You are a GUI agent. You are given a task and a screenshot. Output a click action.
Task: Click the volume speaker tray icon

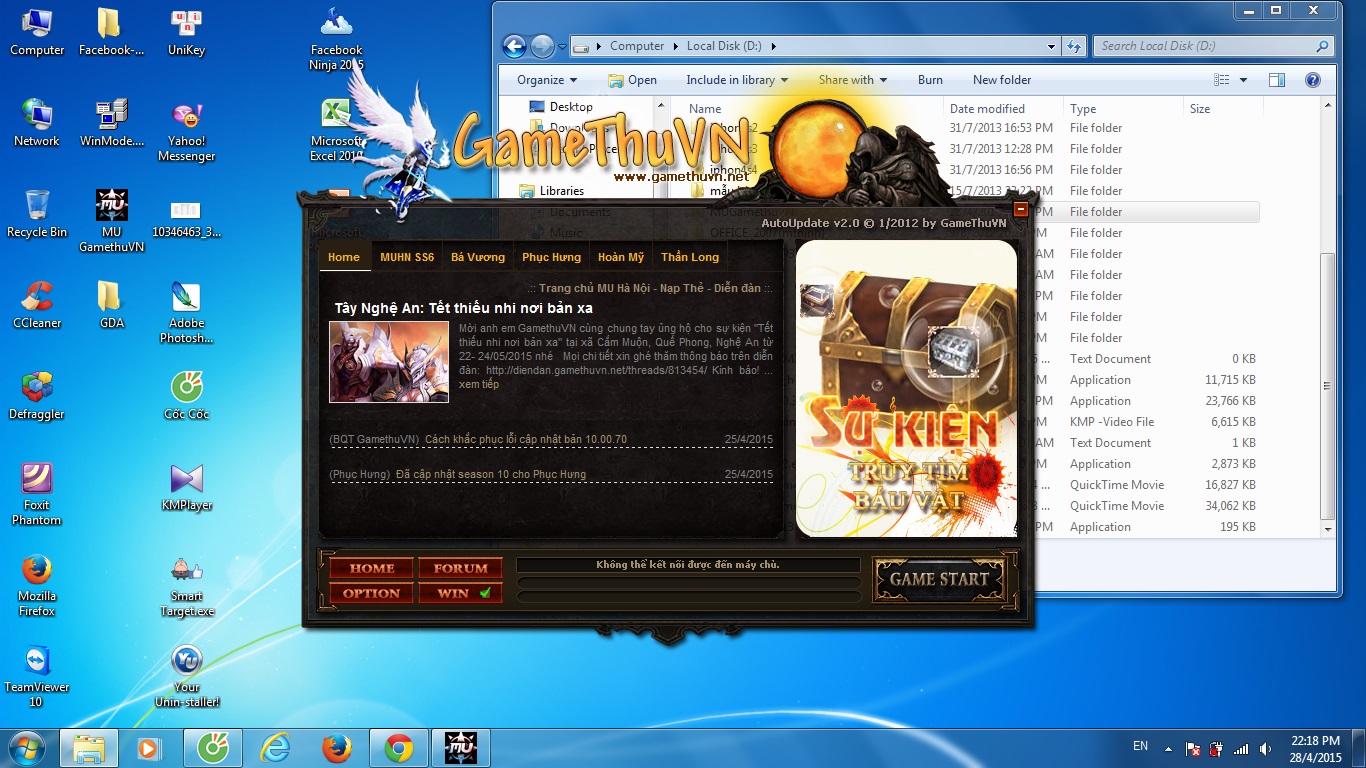(x=1265, y=749)
